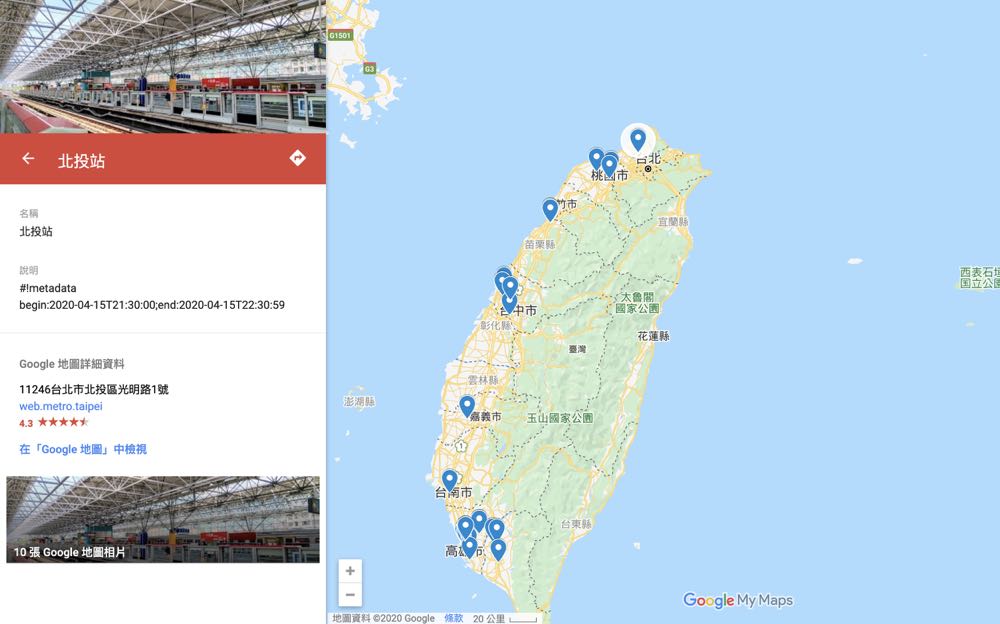Click the G3 highway shield on map
The width and height of the screenshot is (1000, 624).
(370, 68)
